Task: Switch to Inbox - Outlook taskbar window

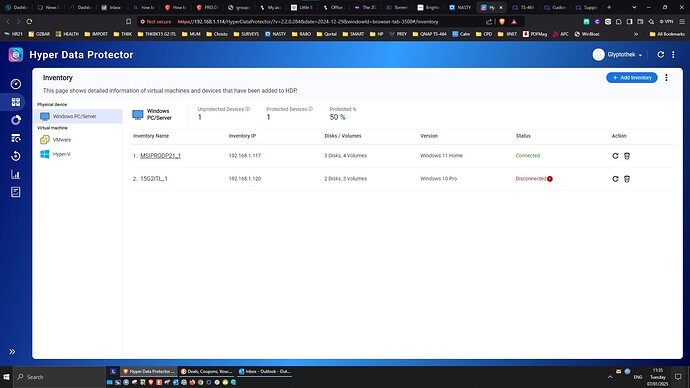Action: (264, 371)
